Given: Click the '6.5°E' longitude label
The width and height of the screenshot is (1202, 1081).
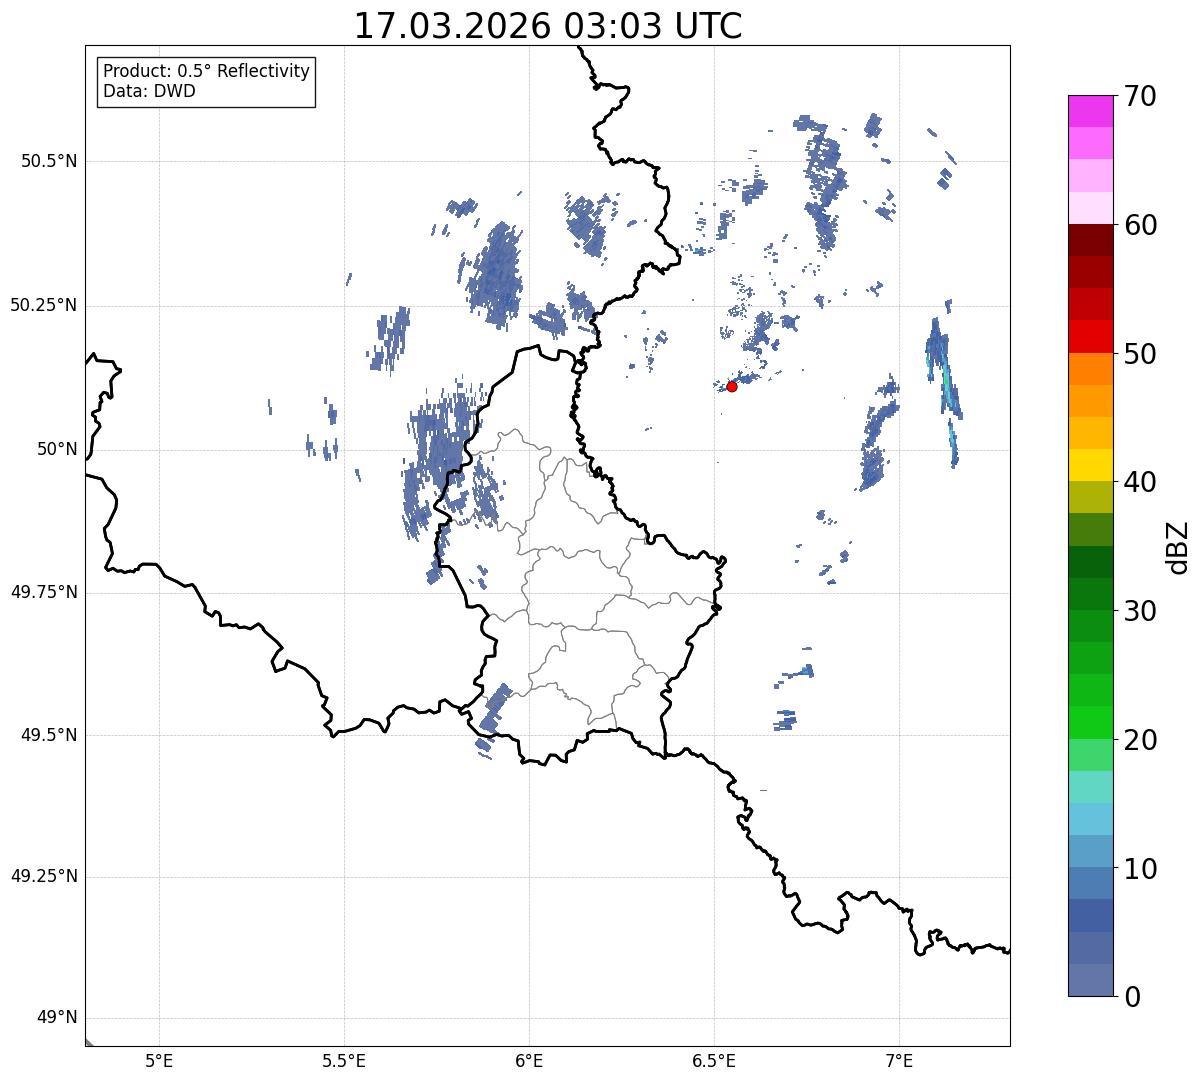Looking at the screenshot, I should coord(714,1062).
